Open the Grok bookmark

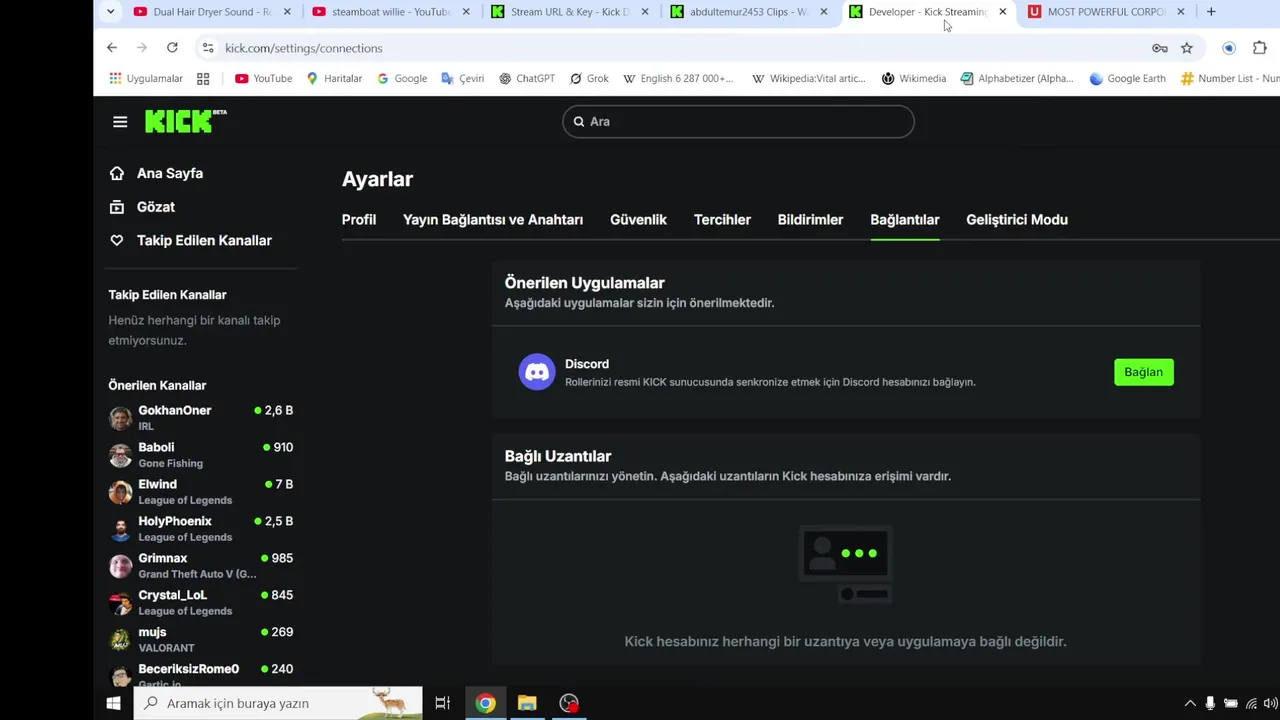pos(589,78)
